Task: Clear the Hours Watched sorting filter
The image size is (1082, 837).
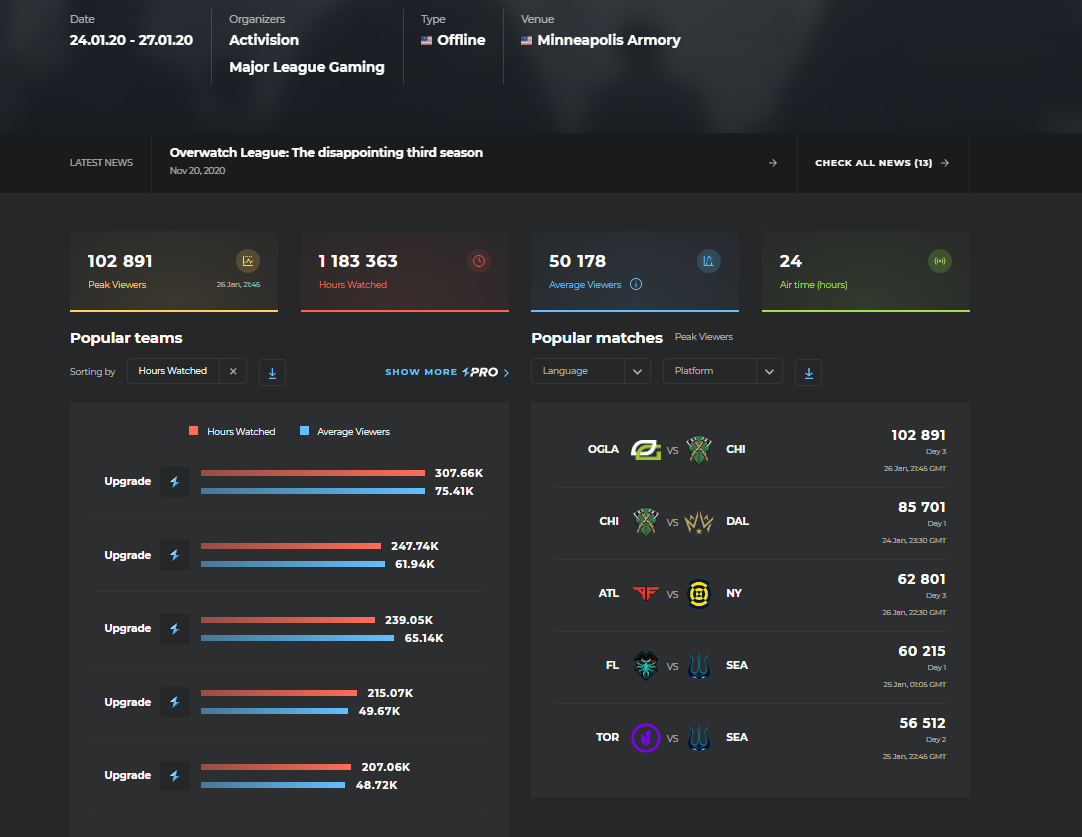Action: pyautogui.click(x=233, y=371)
